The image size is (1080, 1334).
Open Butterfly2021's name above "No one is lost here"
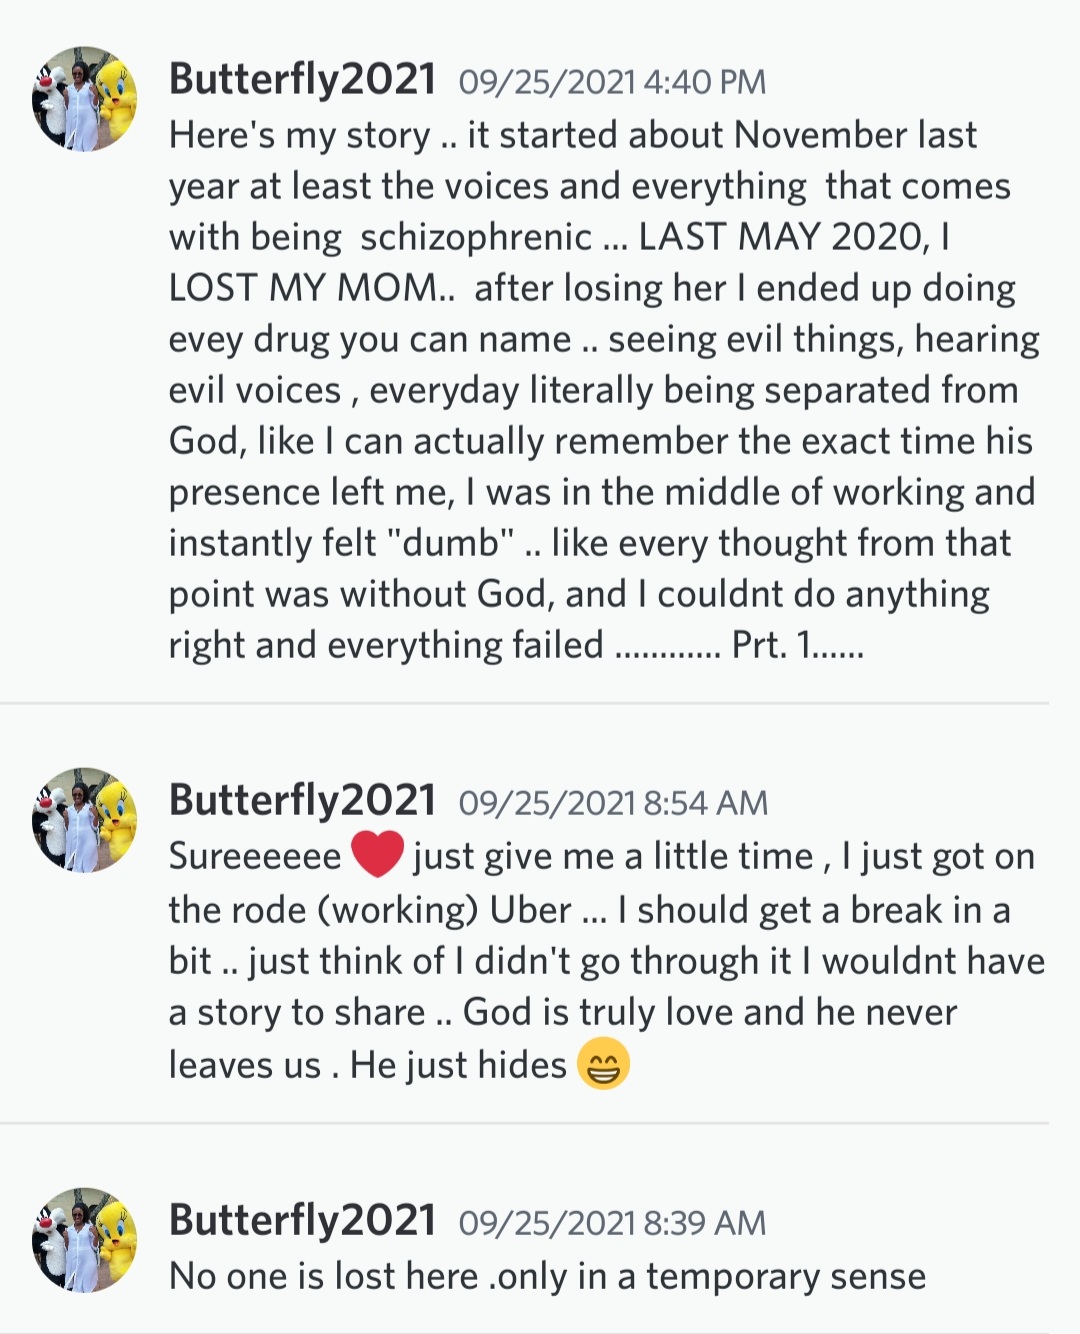[x=302, y=1221]
